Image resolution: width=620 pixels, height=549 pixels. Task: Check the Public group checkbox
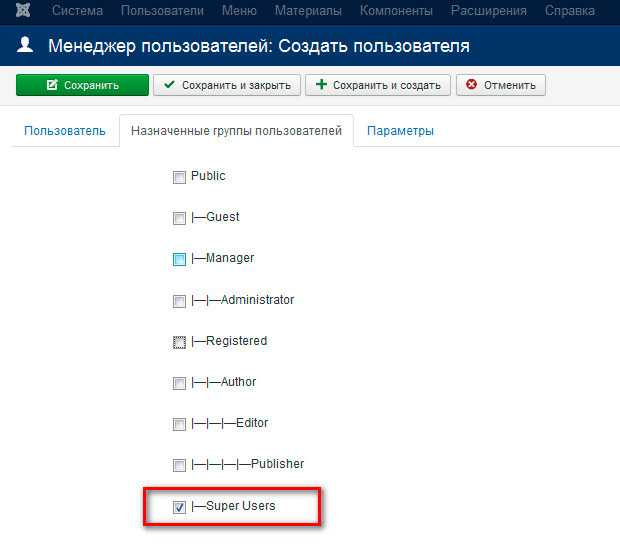coord(179,177)
